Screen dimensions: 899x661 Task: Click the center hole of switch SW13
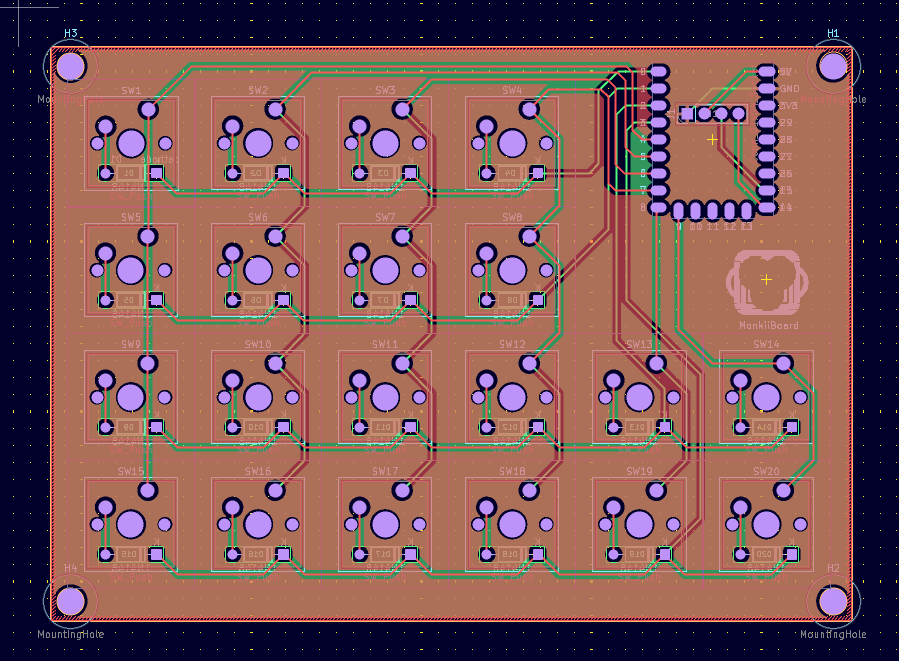click(639, 397)
